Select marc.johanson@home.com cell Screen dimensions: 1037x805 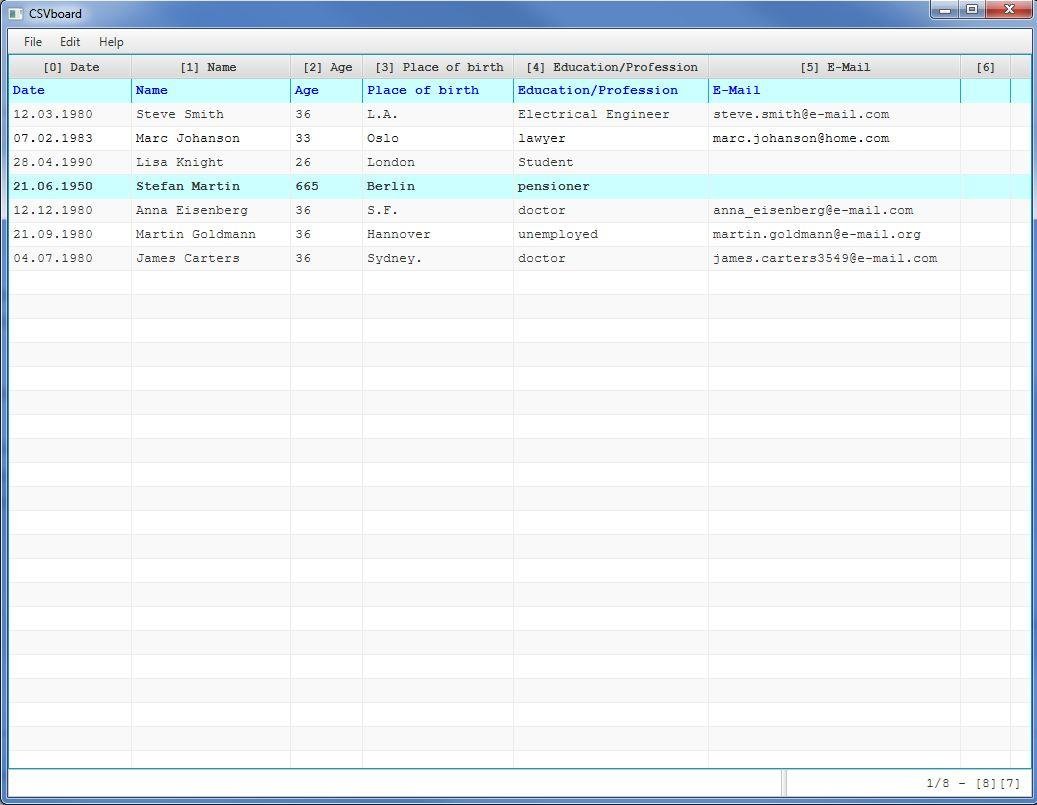point(835,138)
